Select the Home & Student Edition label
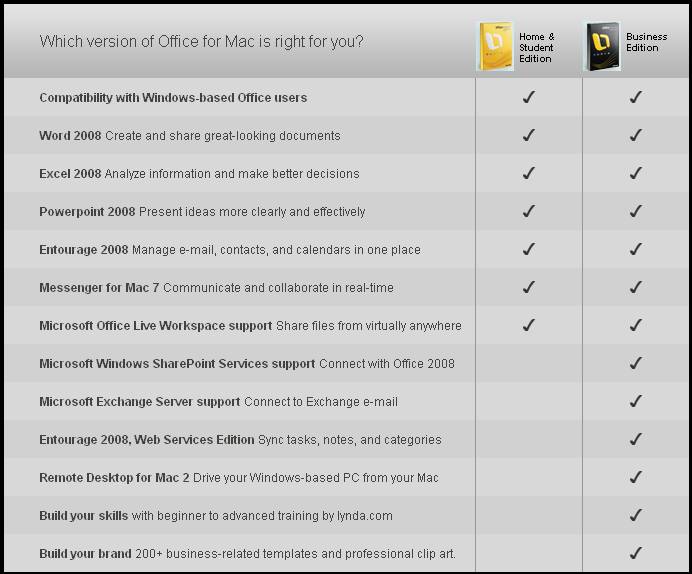Image resolution: width=692 pixels, height=574 pixels. (536, 48)
